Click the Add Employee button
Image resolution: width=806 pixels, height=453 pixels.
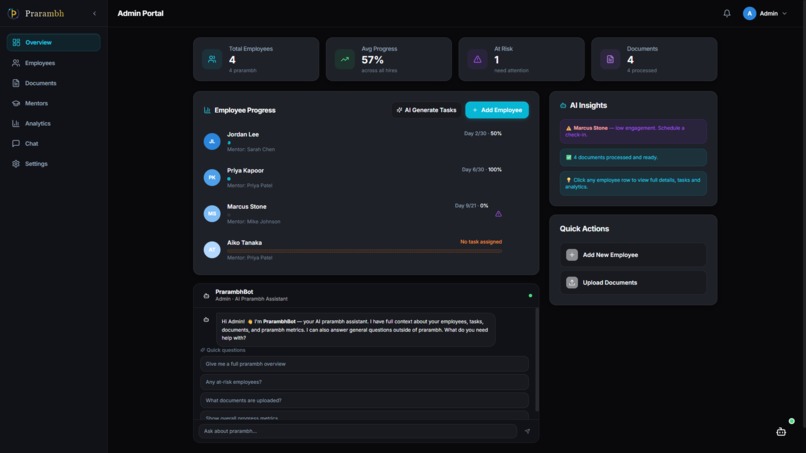pos(497,110)
